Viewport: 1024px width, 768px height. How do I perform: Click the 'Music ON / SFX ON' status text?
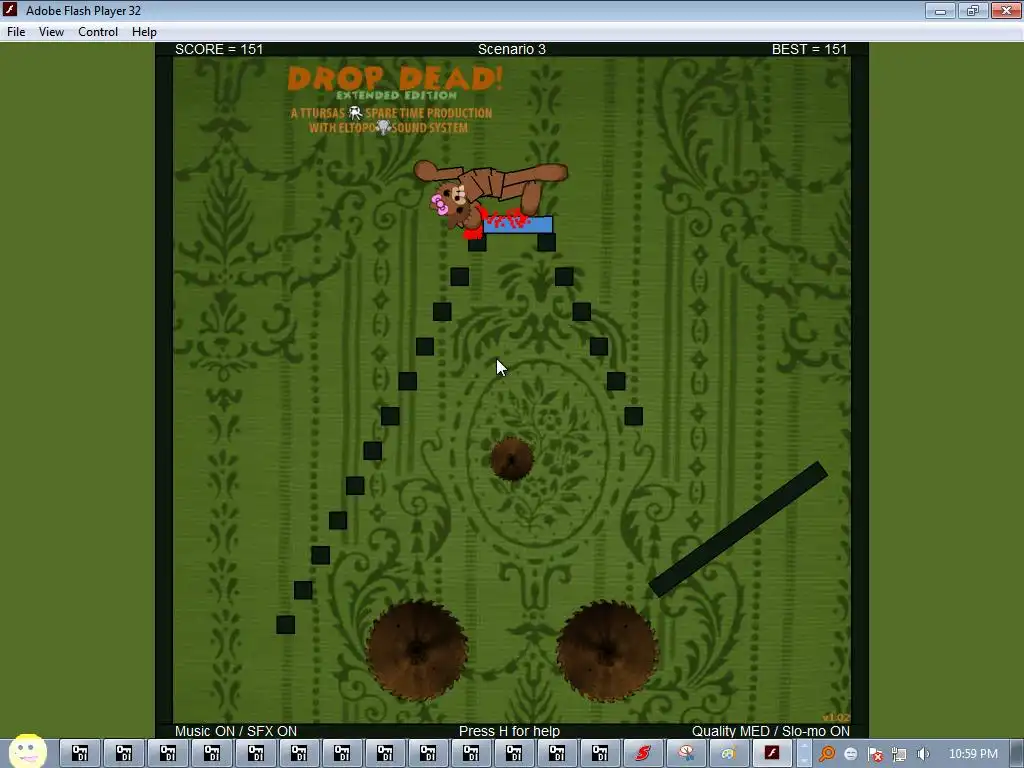click(x=236, y=731)
